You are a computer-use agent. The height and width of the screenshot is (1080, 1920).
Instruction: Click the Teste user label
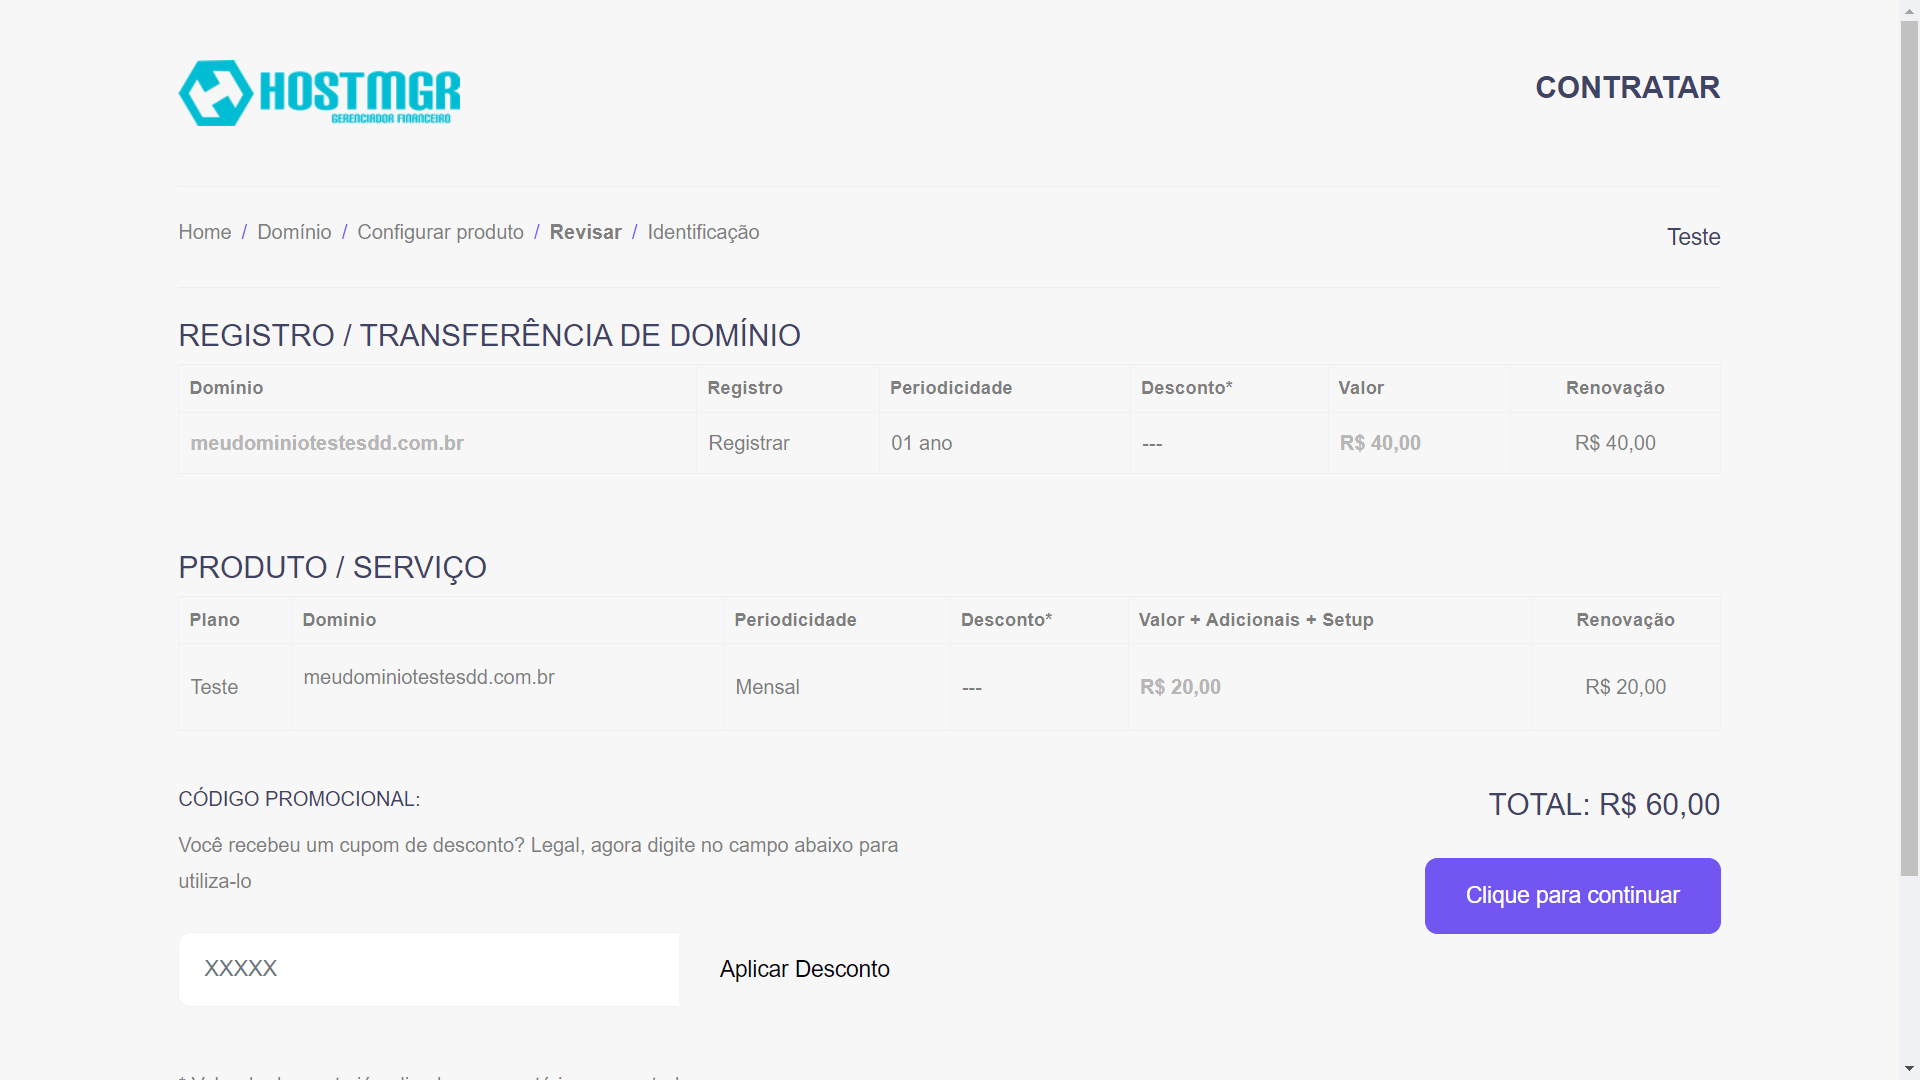[1693, 237]
